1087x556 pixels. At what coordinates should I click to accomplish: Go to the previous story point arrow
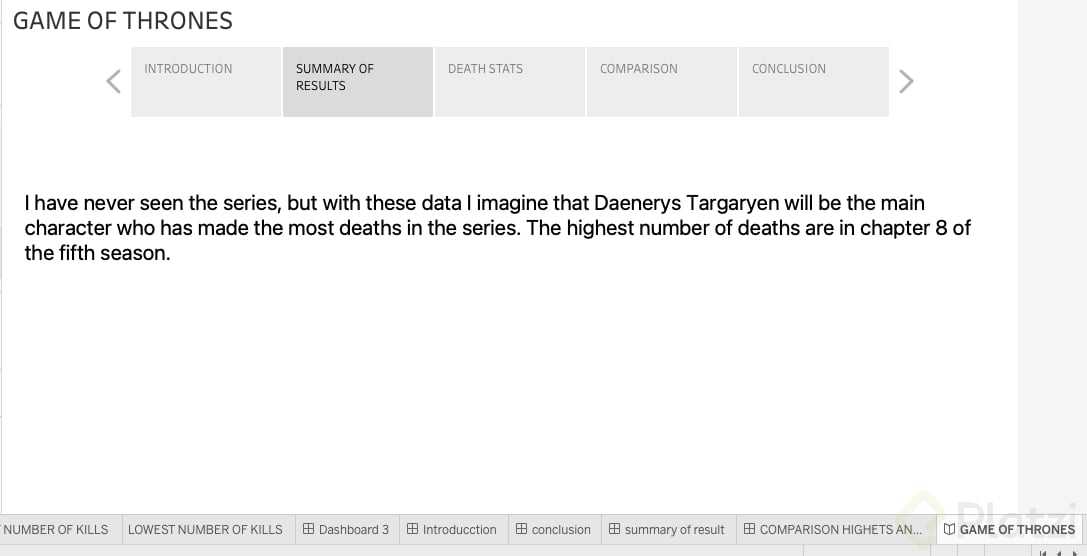114,82
